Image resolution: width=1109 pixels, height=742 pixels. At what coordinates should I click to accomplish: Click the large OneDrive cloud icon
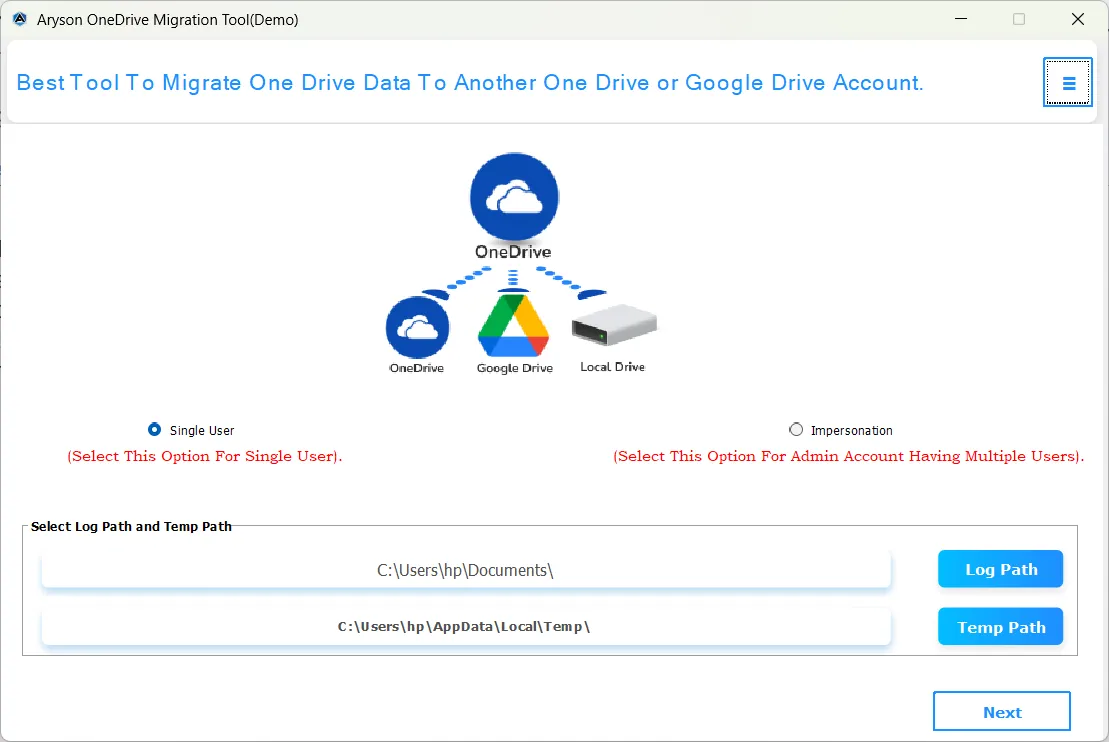pyautogui.click(x=513, y=197)
